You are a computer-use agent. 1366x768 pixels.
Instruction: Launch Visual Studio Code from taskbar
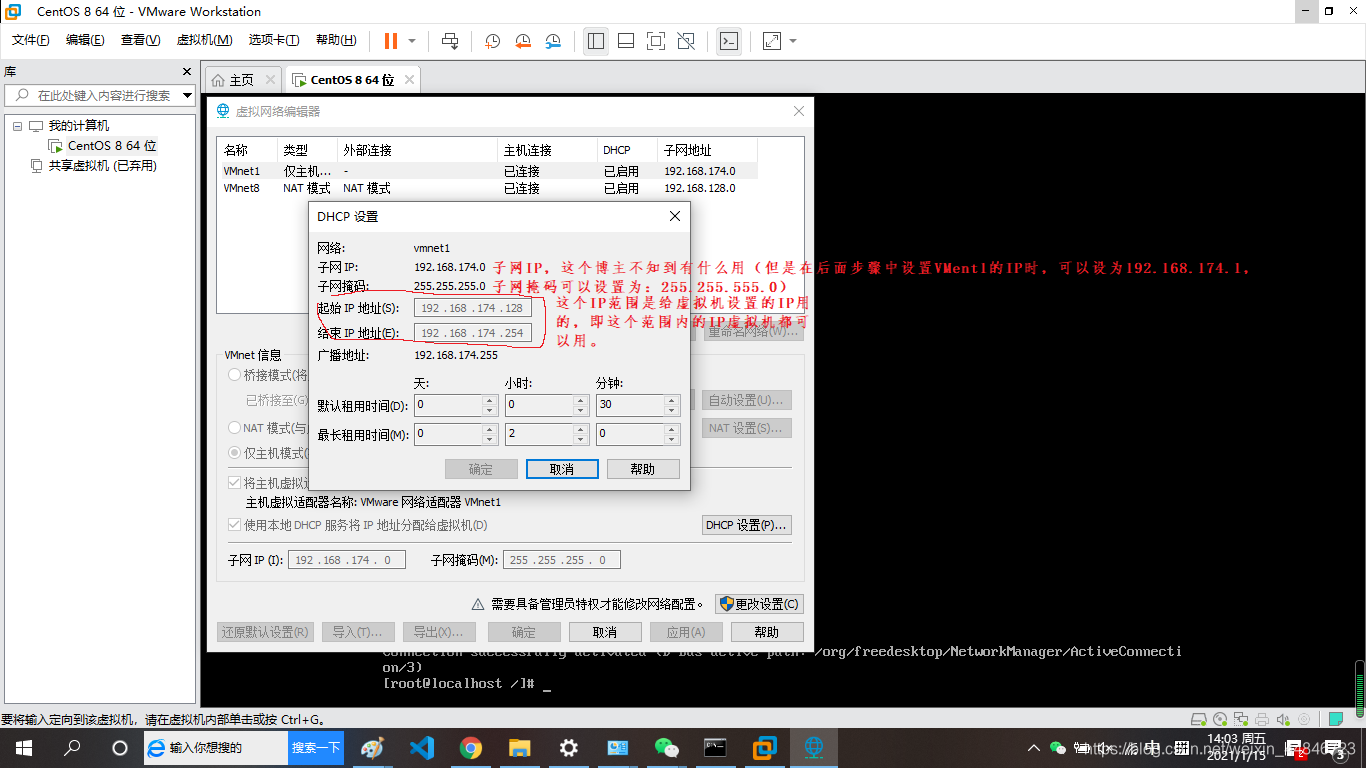[421, 747]
